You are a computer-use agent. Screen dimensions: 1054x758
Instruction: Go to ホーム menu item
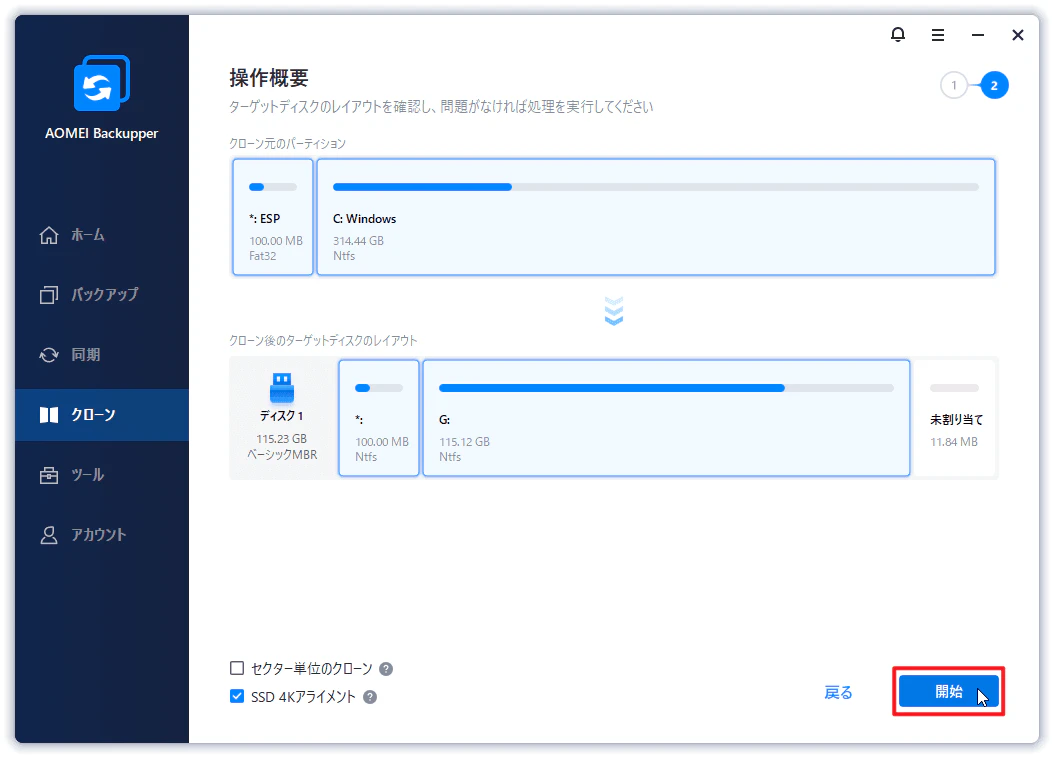click(x=102, y=235)
